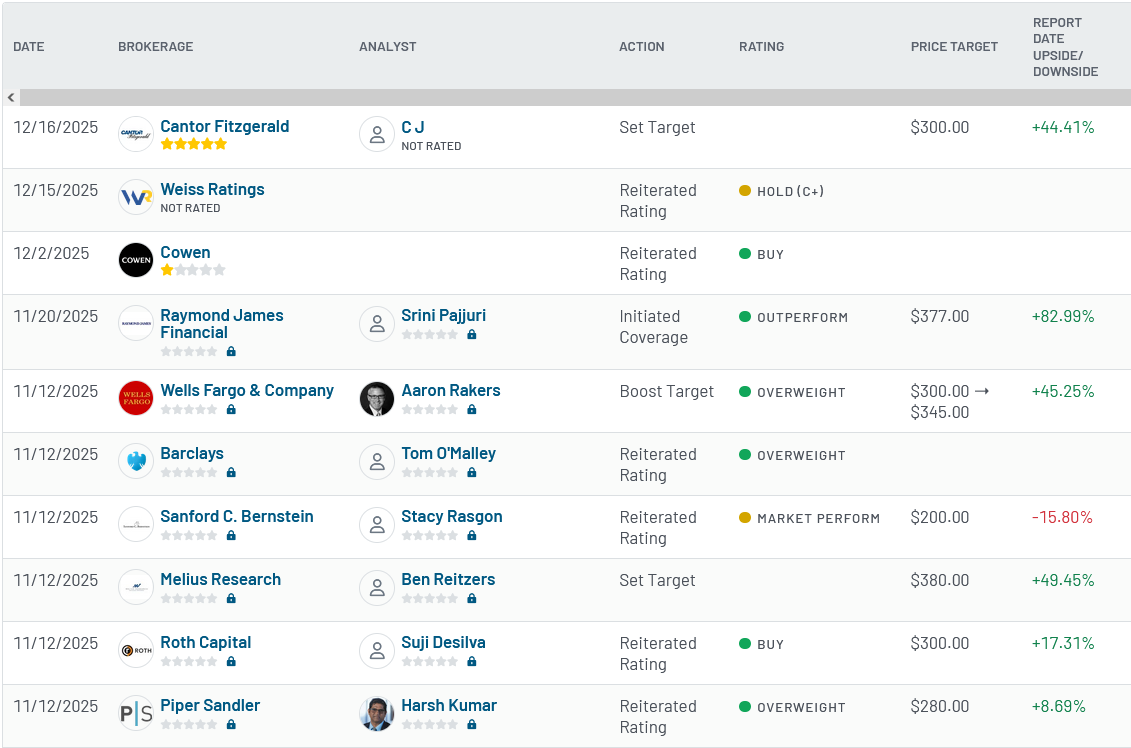Click the C J analyst avatar icon
The image size is (1131, 748).
pos(377,134)
